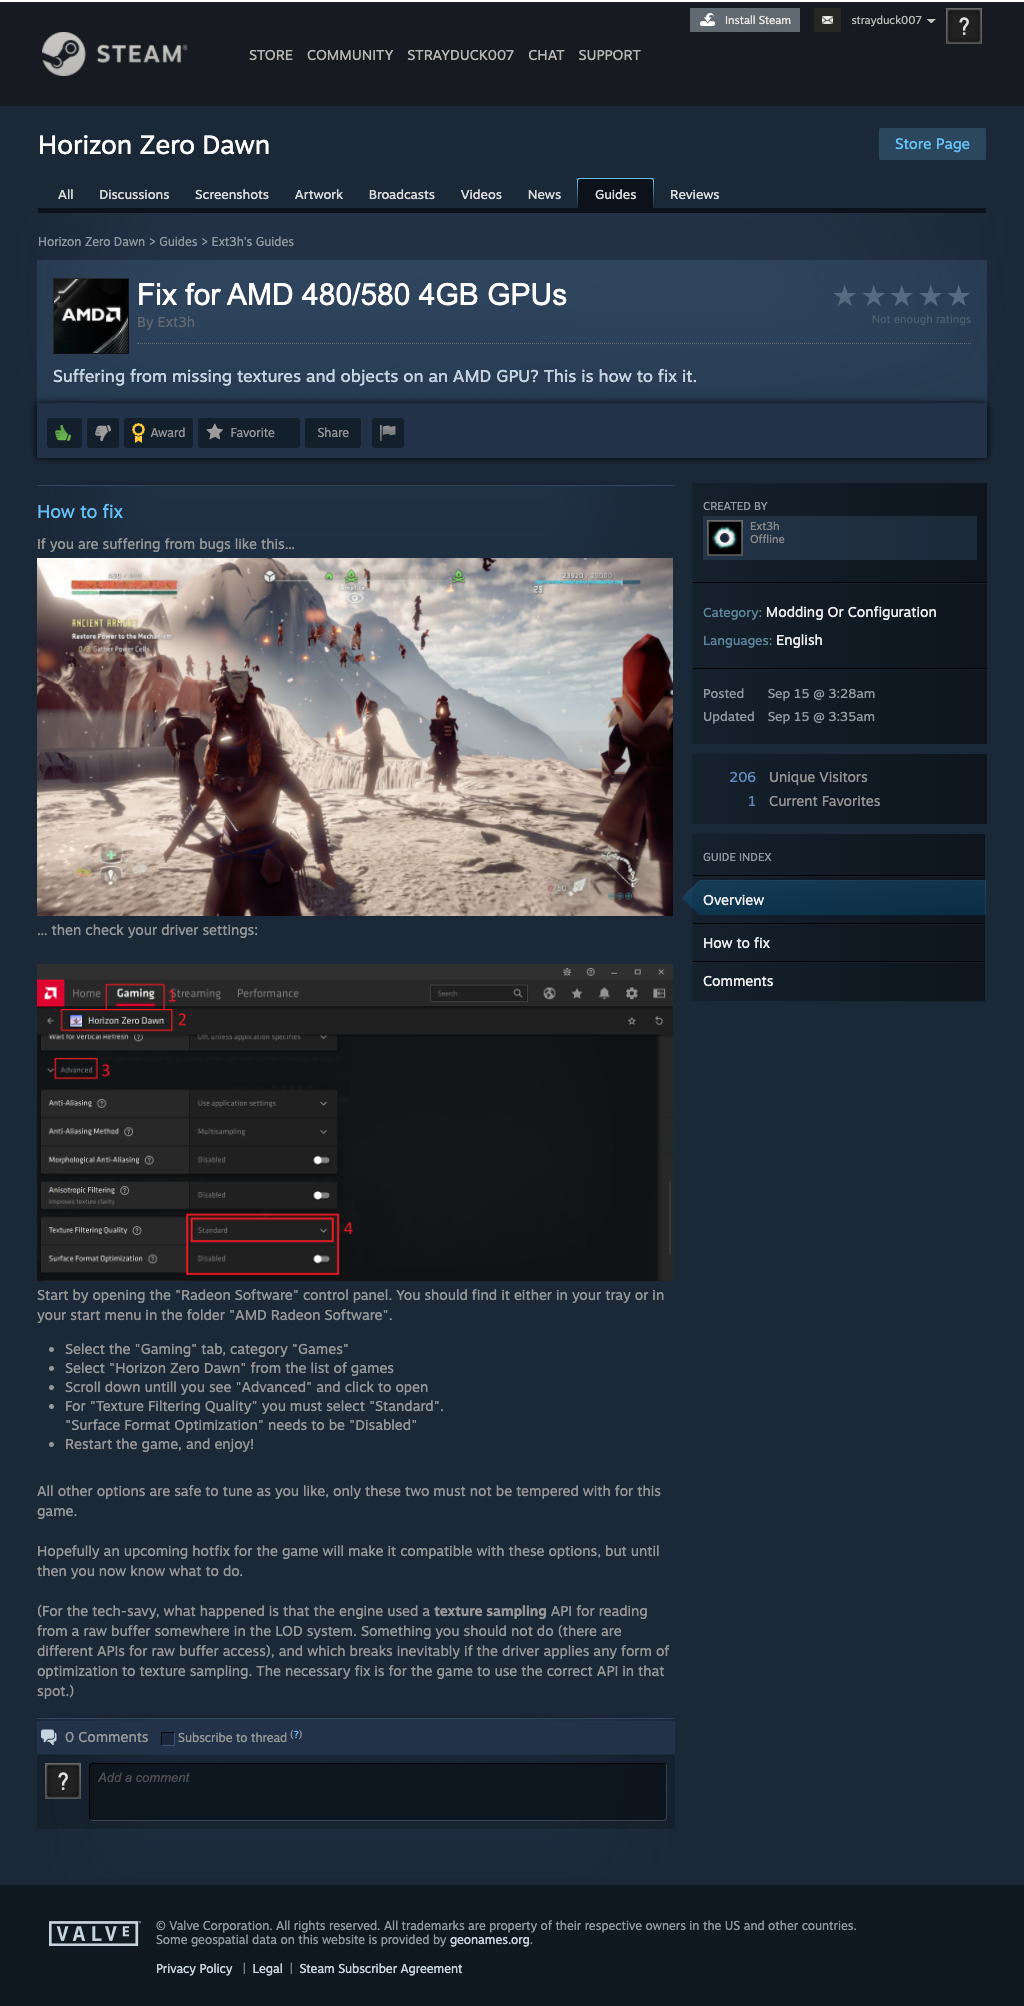Open the Share options
The image size is (1024, 2006).
point(333,433)
